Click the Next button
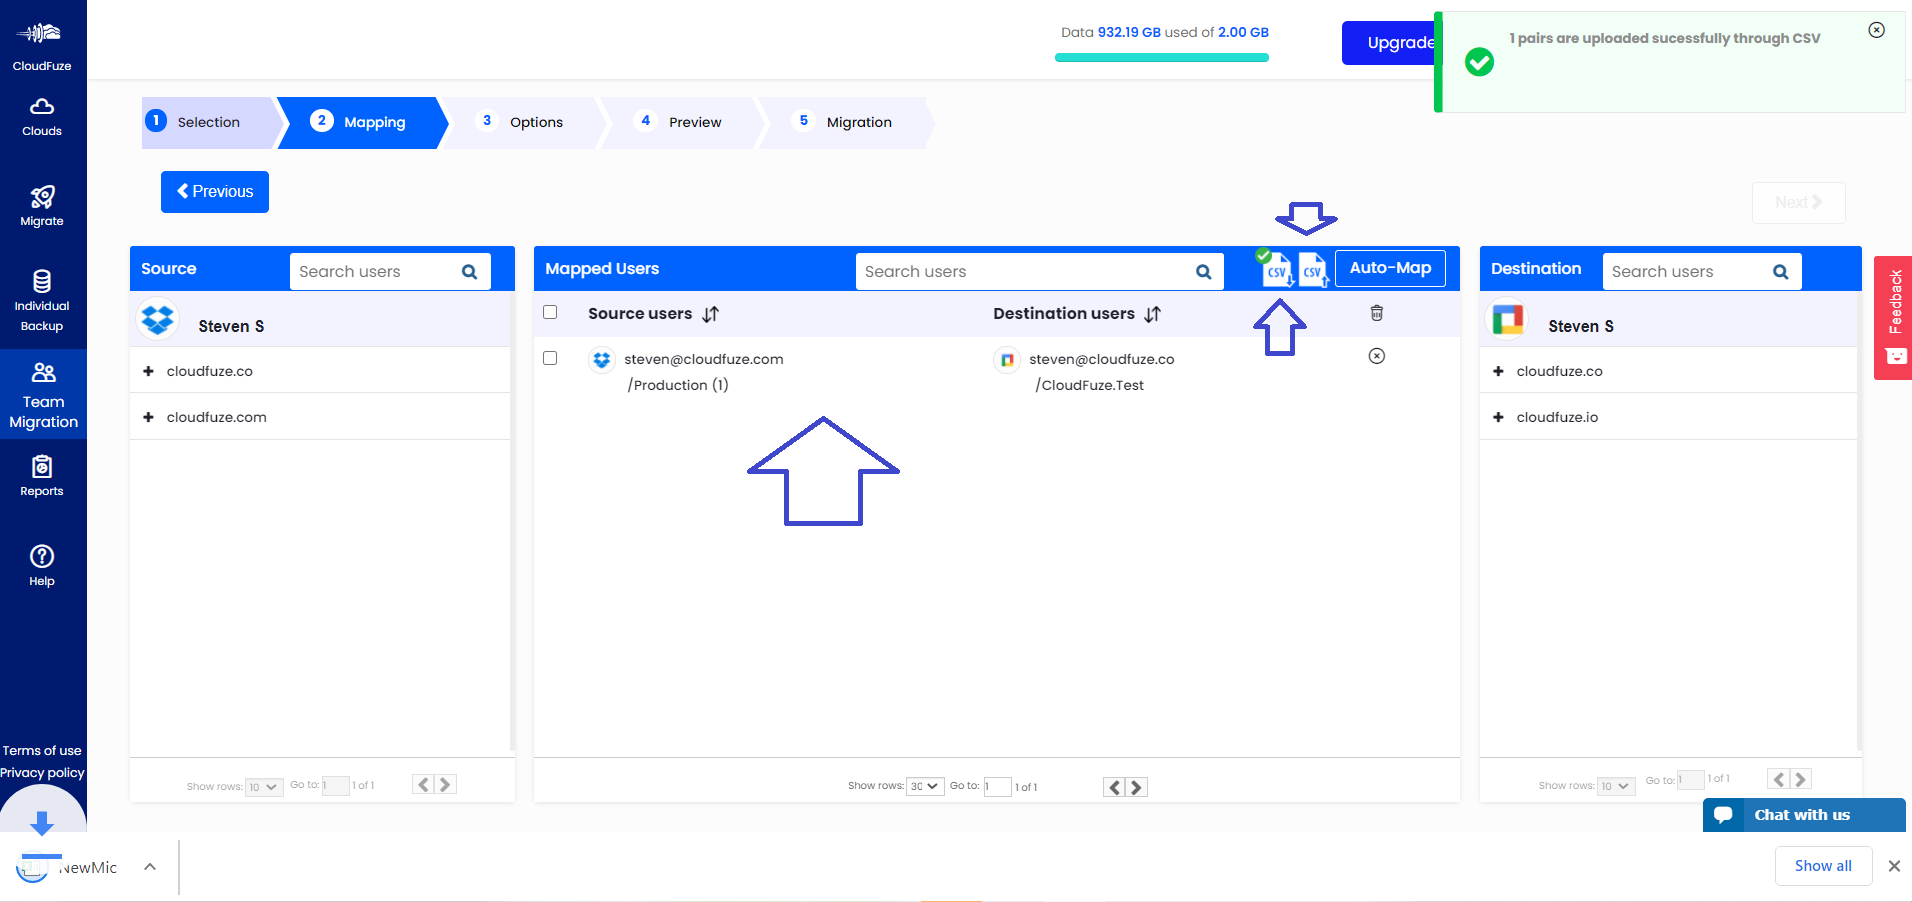Image resolution: width=1912 pixels, height=902 pixels. (1798, 202)
